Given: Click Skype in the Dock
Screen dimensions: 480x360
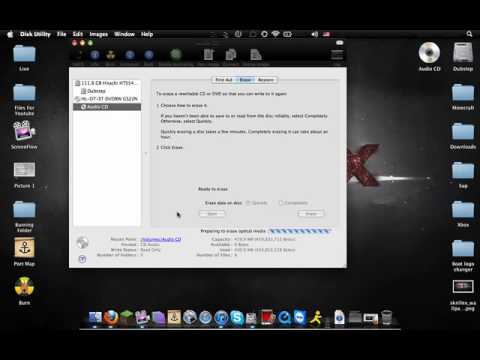Looking at the screenshot, I should [237, 317].
